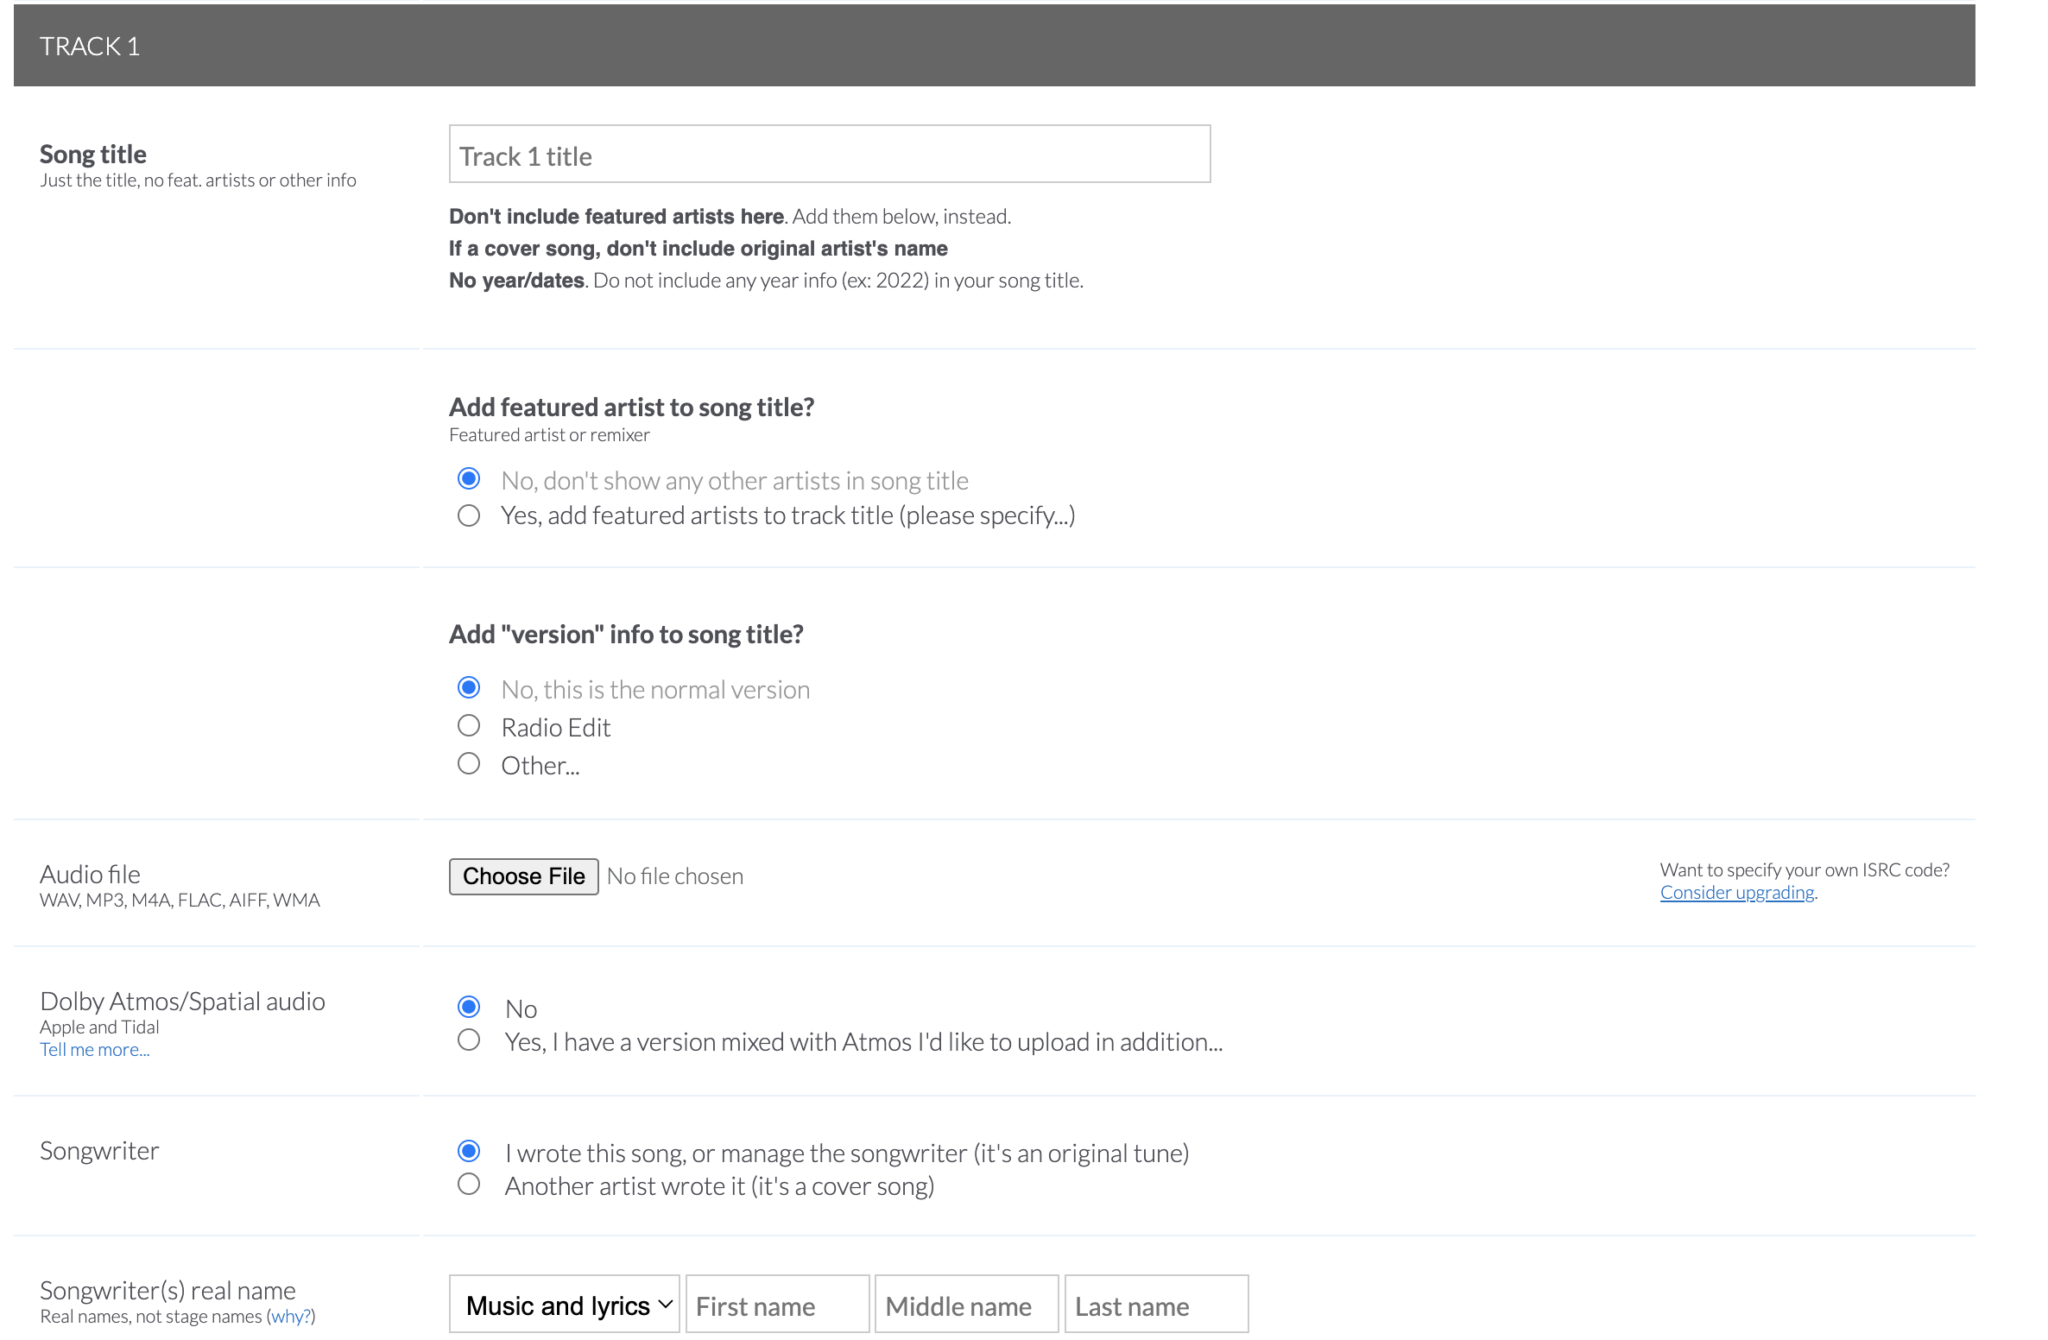Select 'Yes, add featured artists to track title'
This screenshot has height=1340, width=2048.
tap(468, 516)
